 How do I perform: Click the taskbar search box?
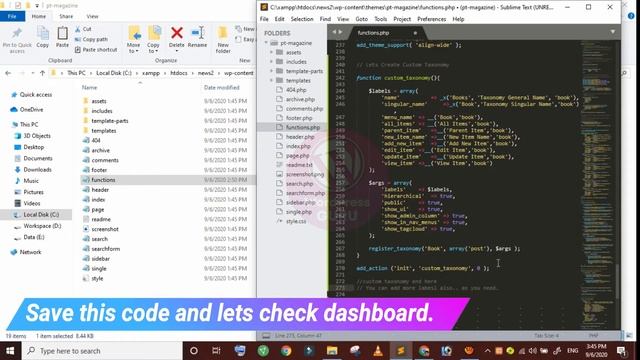[x=102, y=351]
